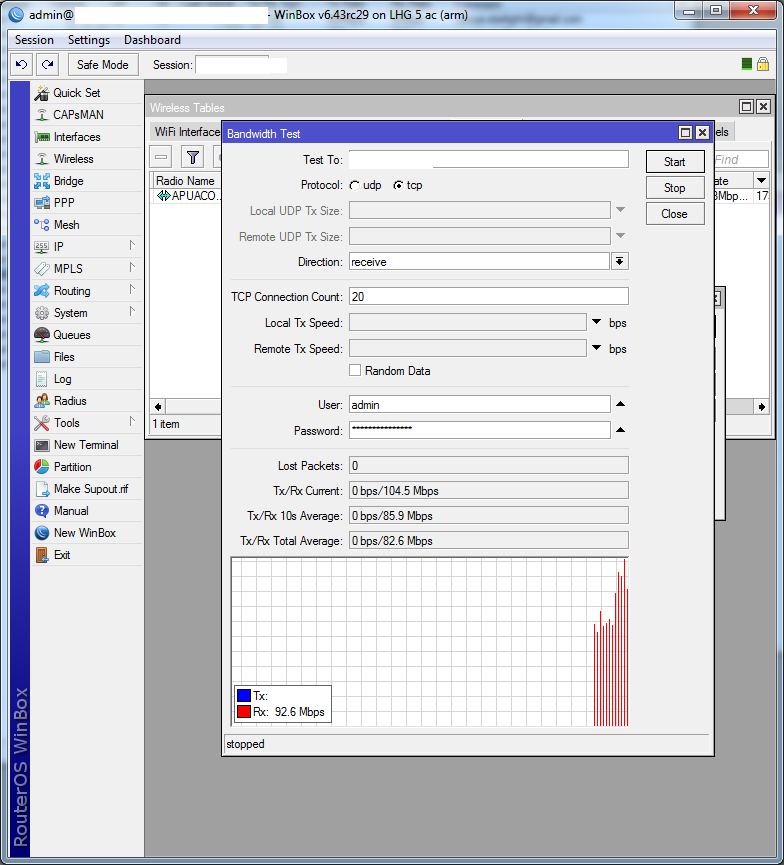Click the Radio Name column header

[186, 180]
